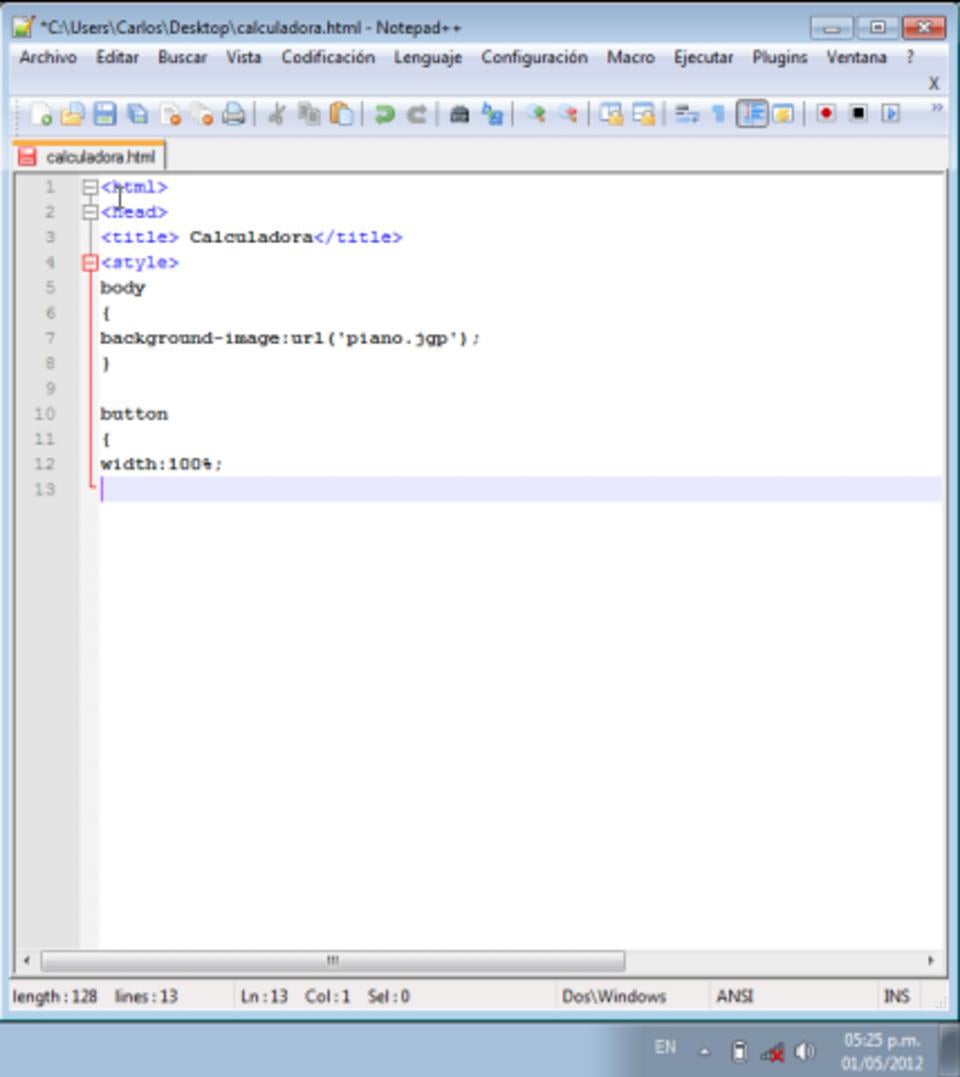Zoom in with the magnifier plus icon
The image size is (960, 1077).
tap(536, 114)
